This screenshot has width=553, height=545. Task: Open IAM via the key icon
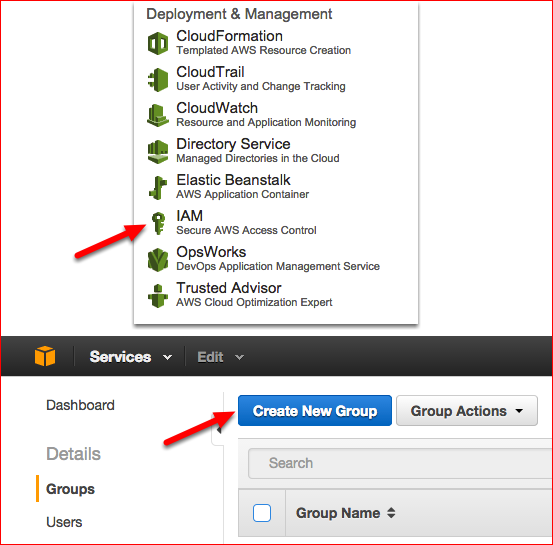pos(158,223)
